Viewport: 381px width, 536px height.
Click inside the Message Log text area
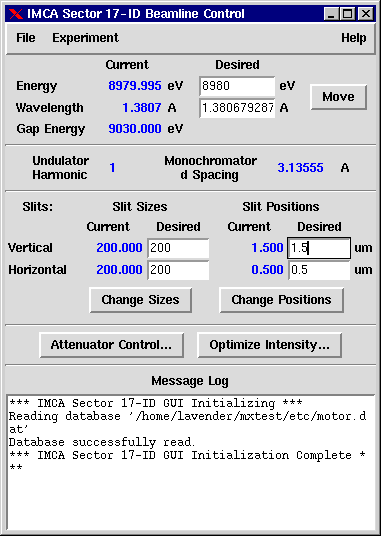[191, 463]
